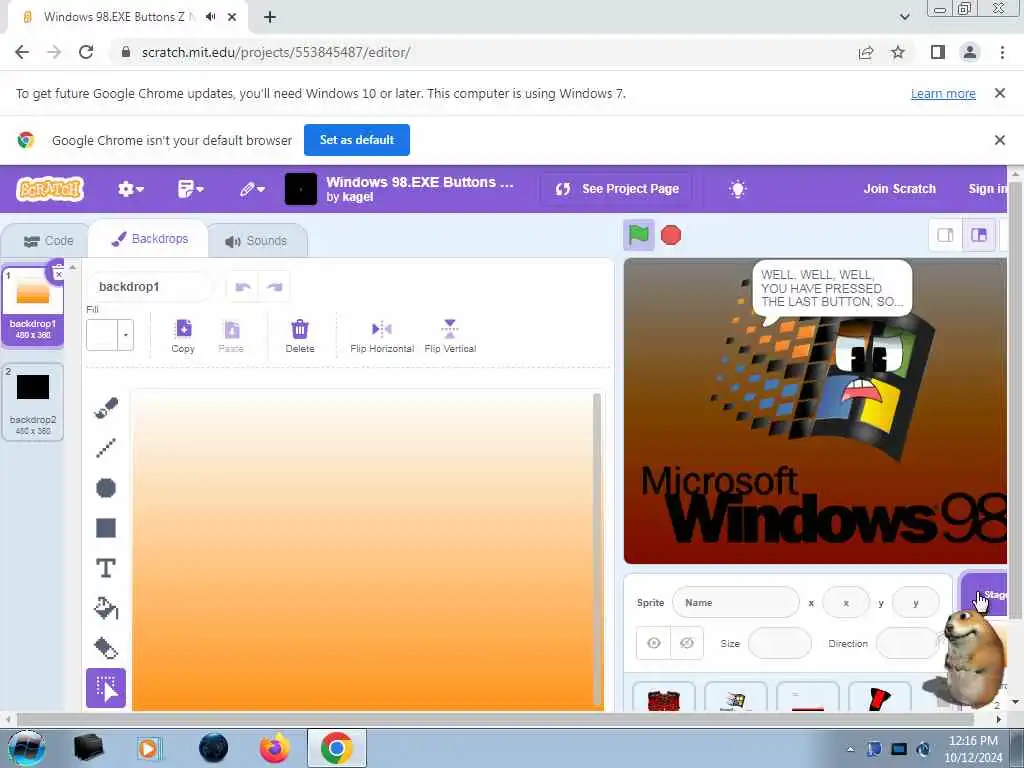This screenshot has height=768, width=1024.
Task: Stop project with red stop sign
Action: pyautogui.click(x=671, y=235)
